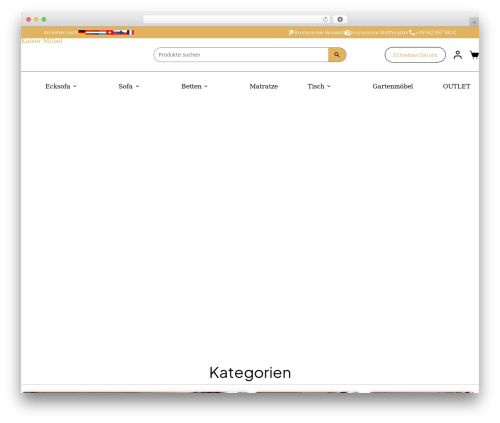The image size is (500, 423).
Task: Click the Schreiben Sie uns button
Action: (x=415, y=55)
